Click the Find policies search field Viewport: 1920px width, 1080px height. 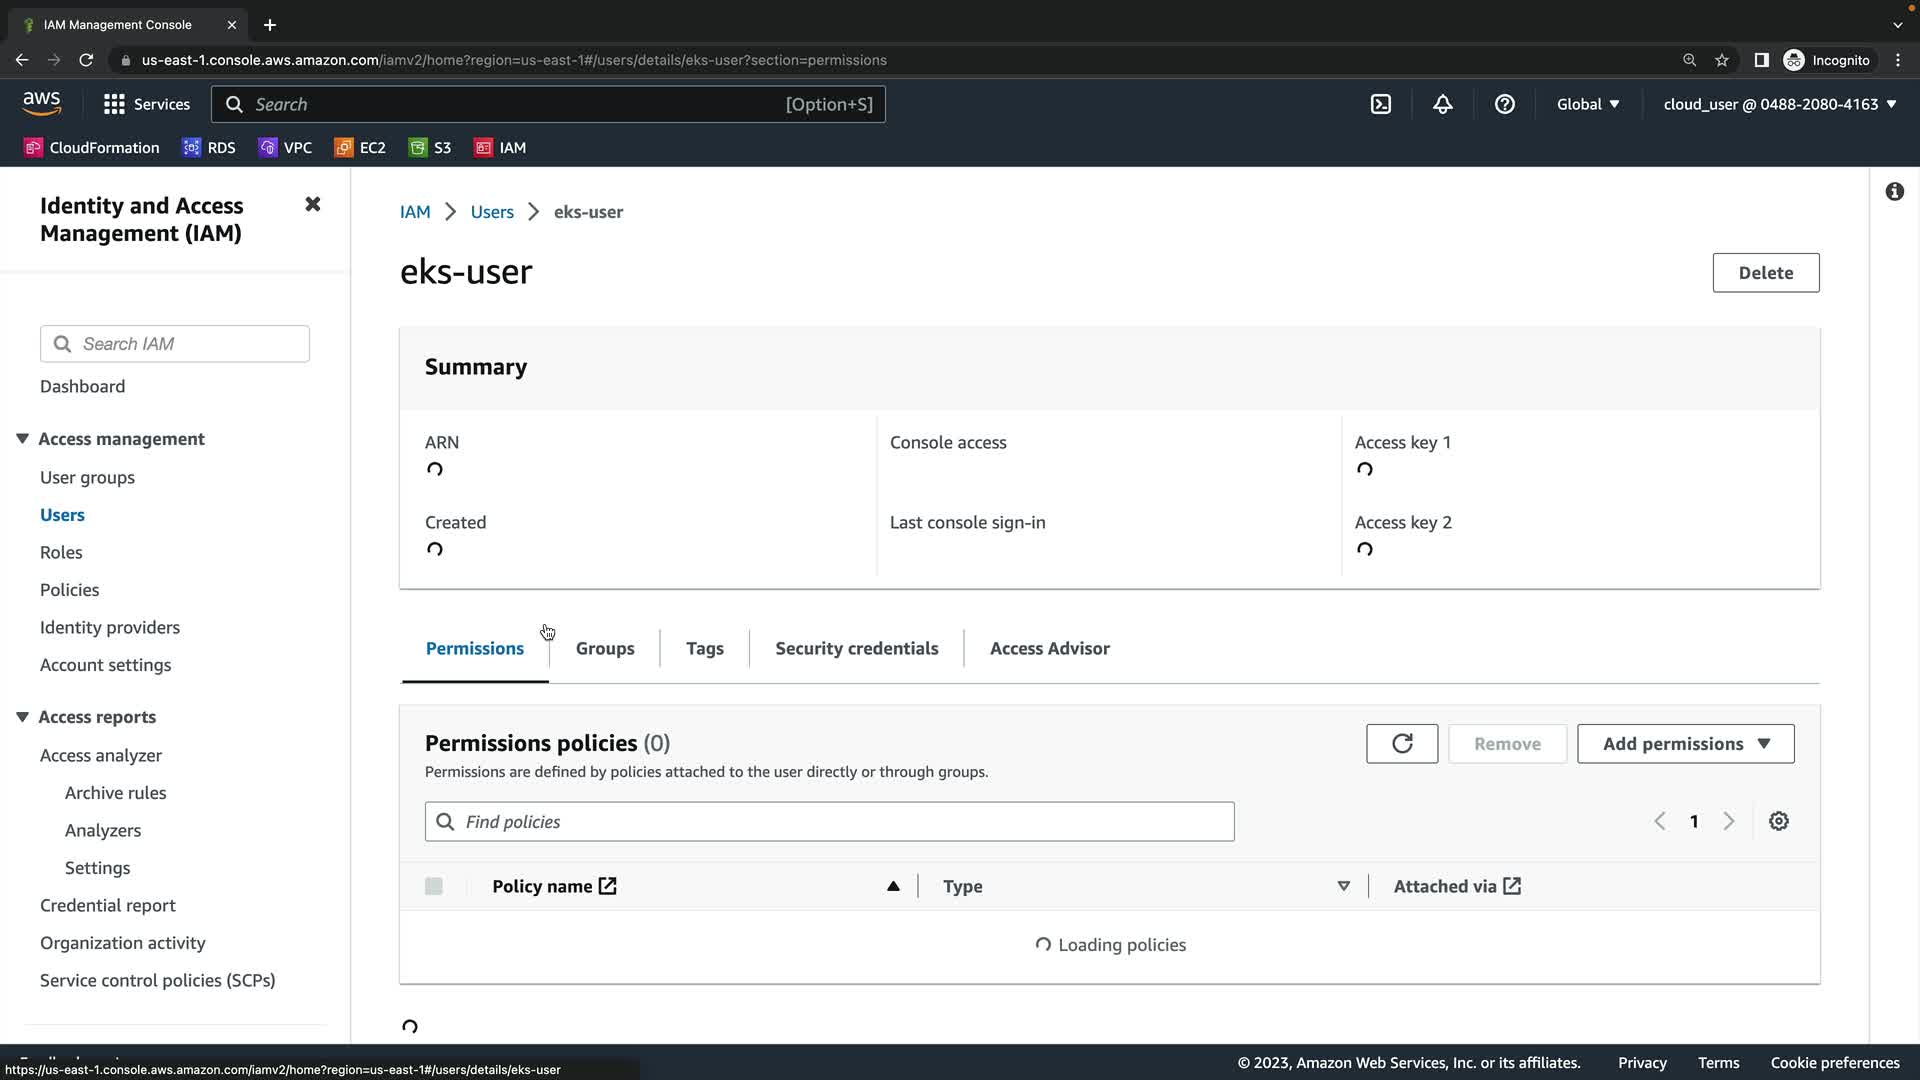coord(829,821)
